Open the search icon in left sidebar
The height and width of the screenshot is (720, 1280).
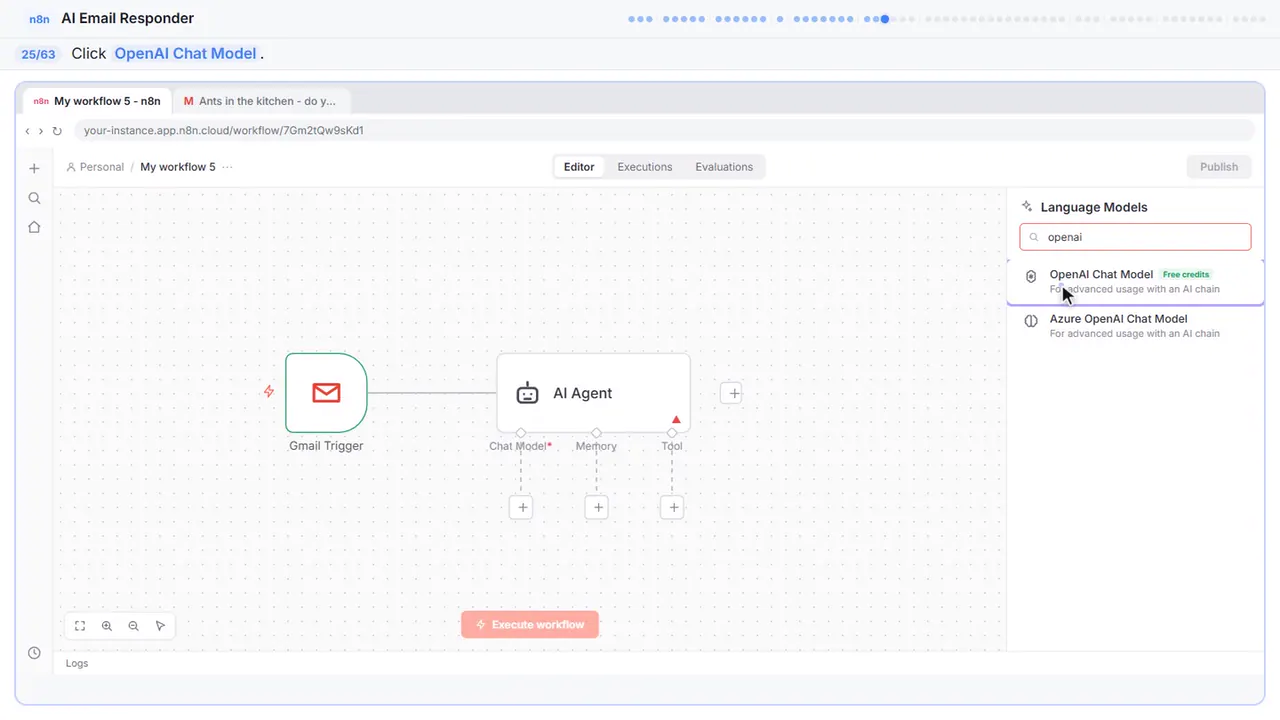(34, 198)
